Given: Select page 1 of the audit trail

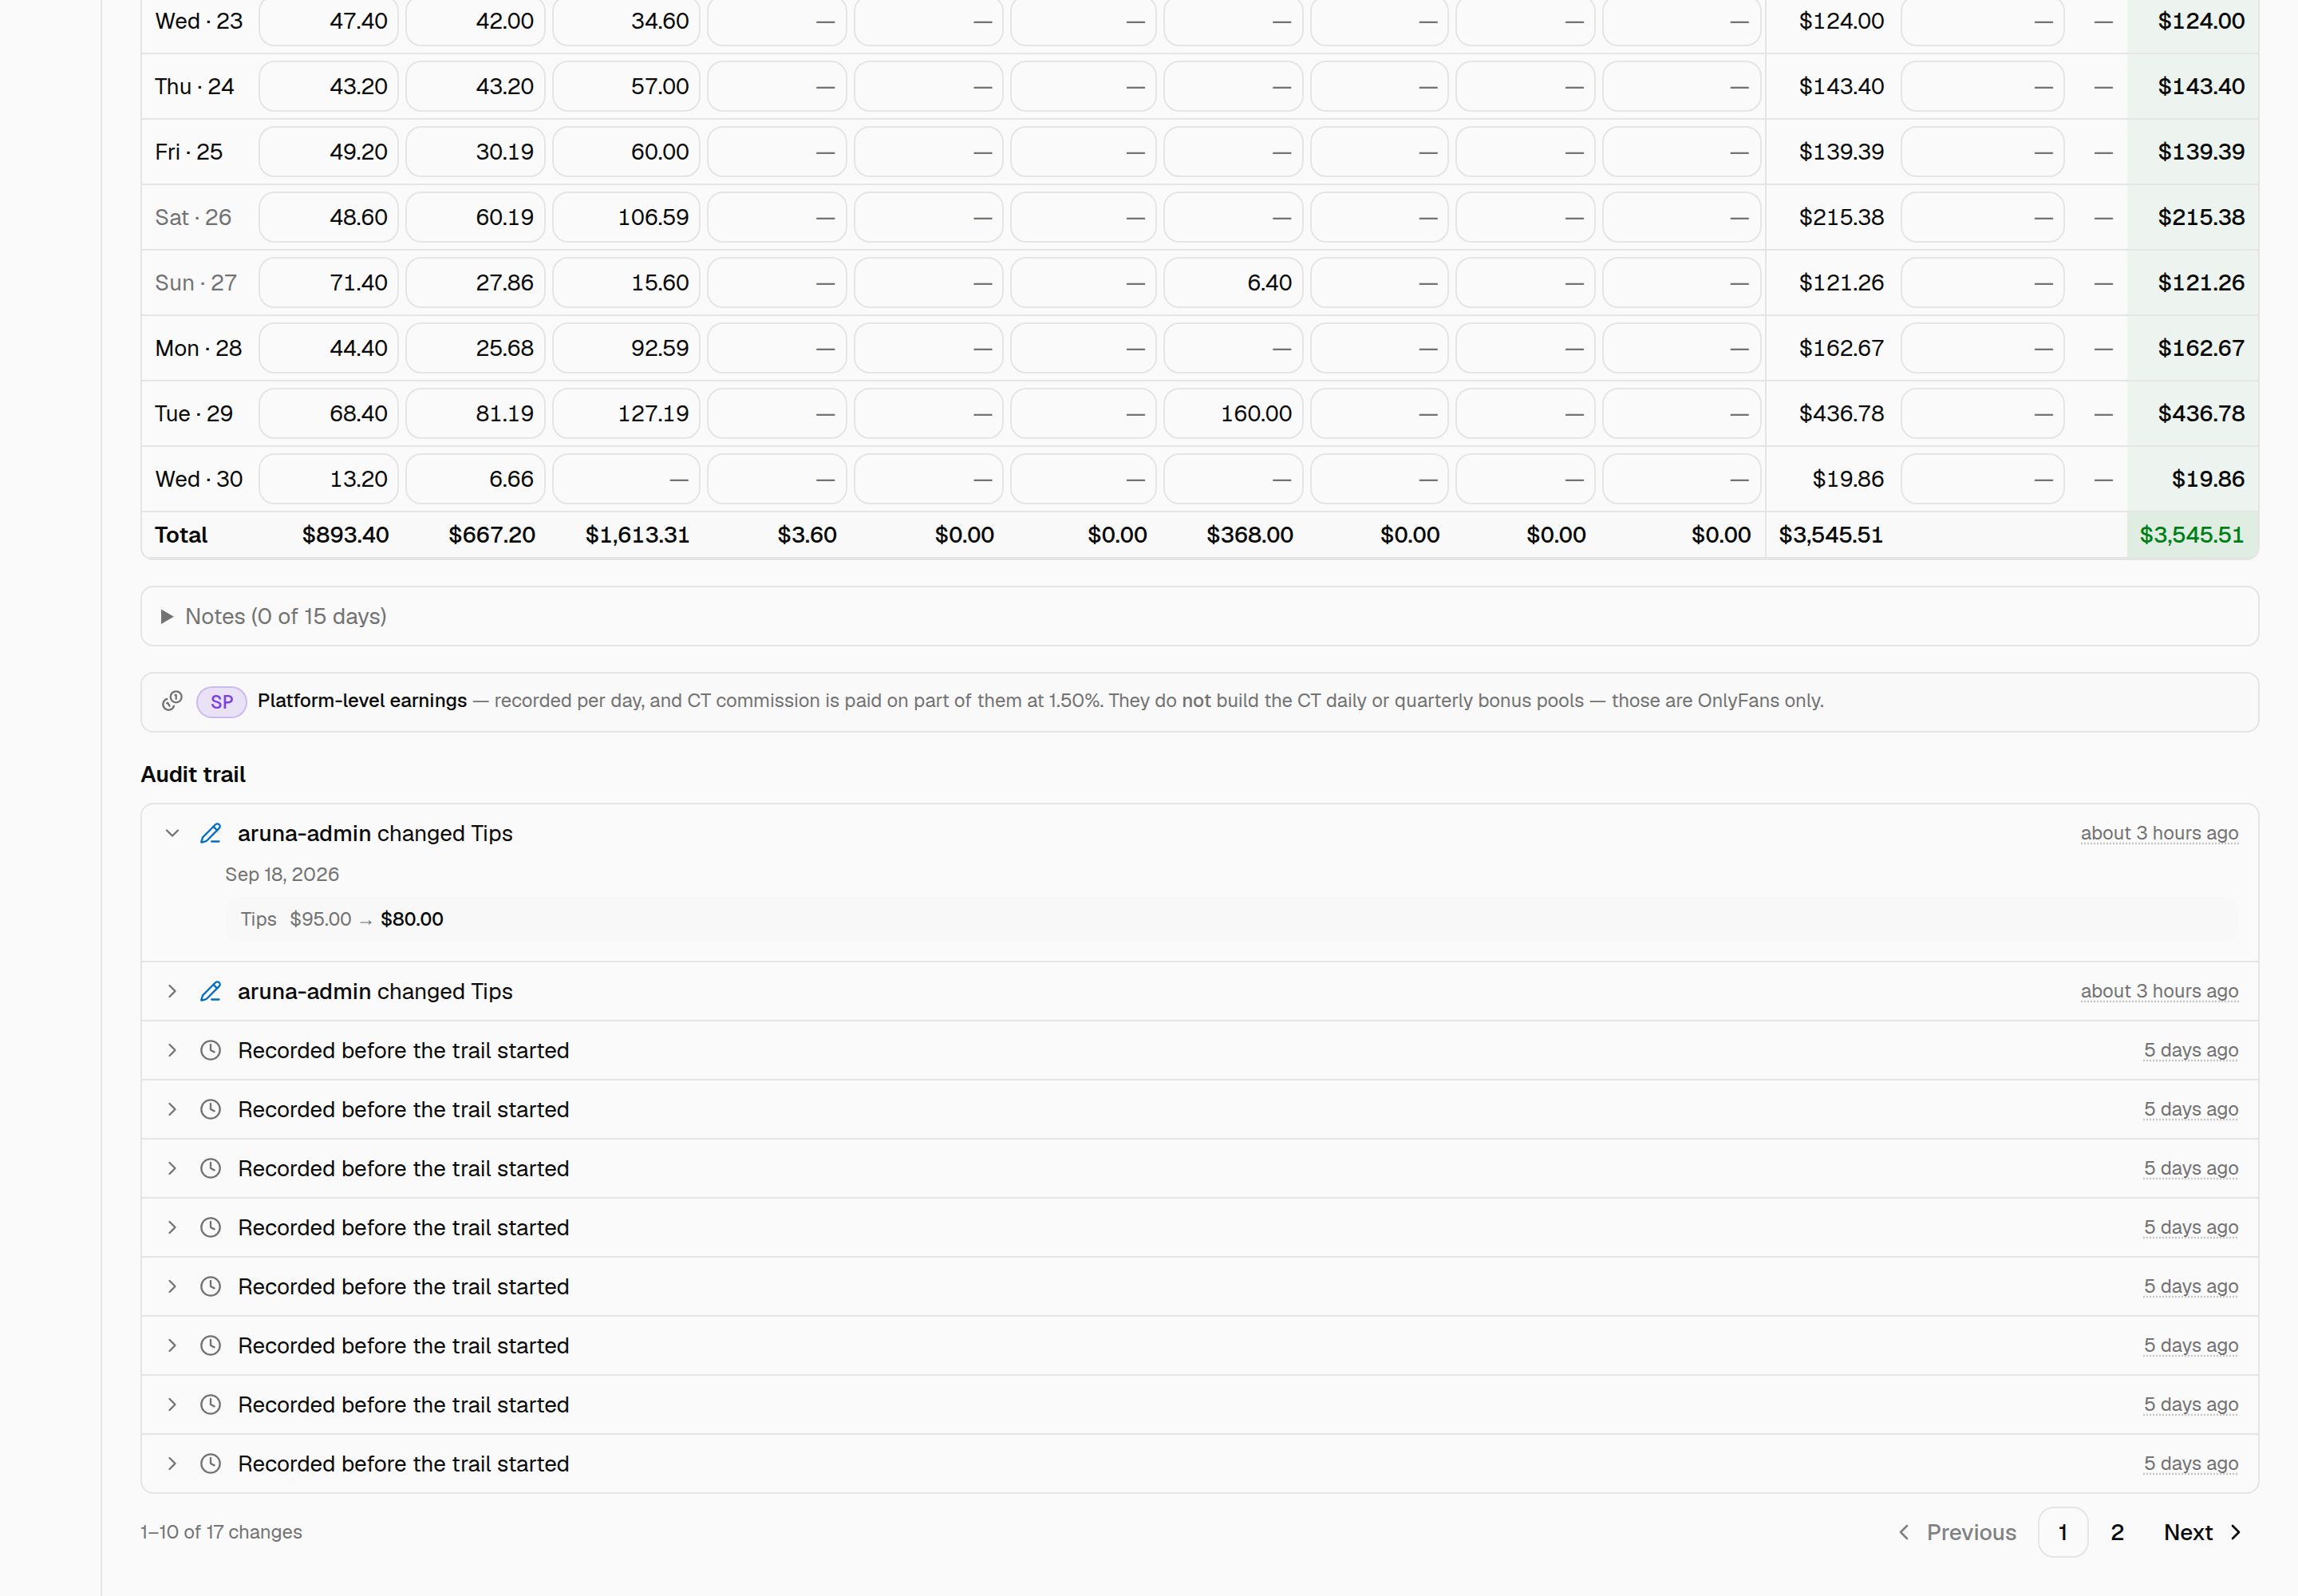Looking at the screenshot, I should point(2062,1533).
